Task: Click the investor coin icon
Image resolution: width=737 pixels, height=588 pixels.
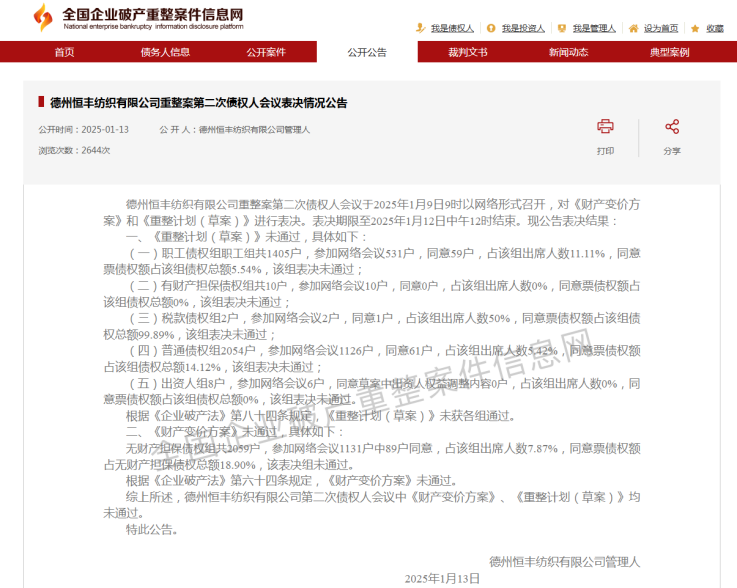Action: click(x=492, y=28)
